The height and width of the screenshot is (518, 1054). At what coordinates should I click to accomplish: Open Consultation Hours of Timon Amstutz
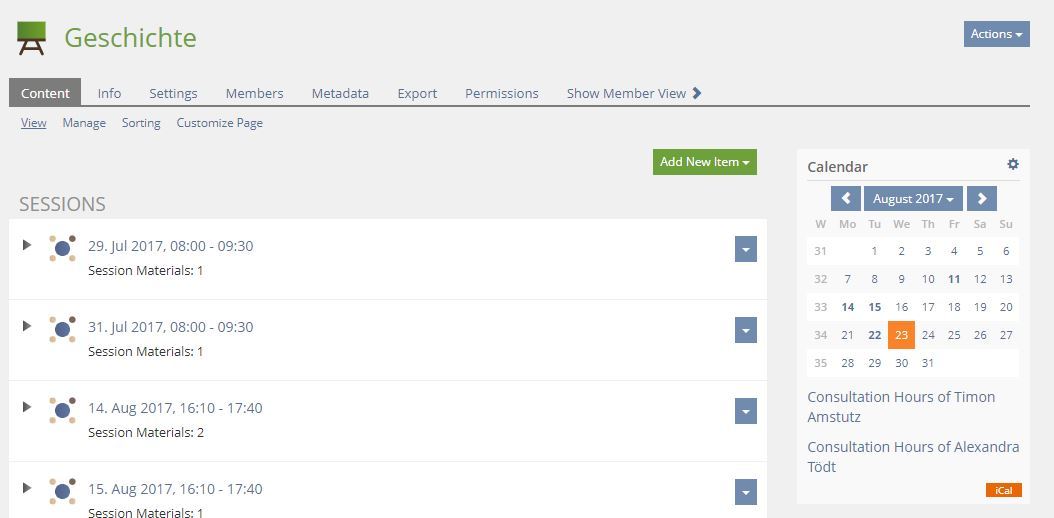click(901, 407)
